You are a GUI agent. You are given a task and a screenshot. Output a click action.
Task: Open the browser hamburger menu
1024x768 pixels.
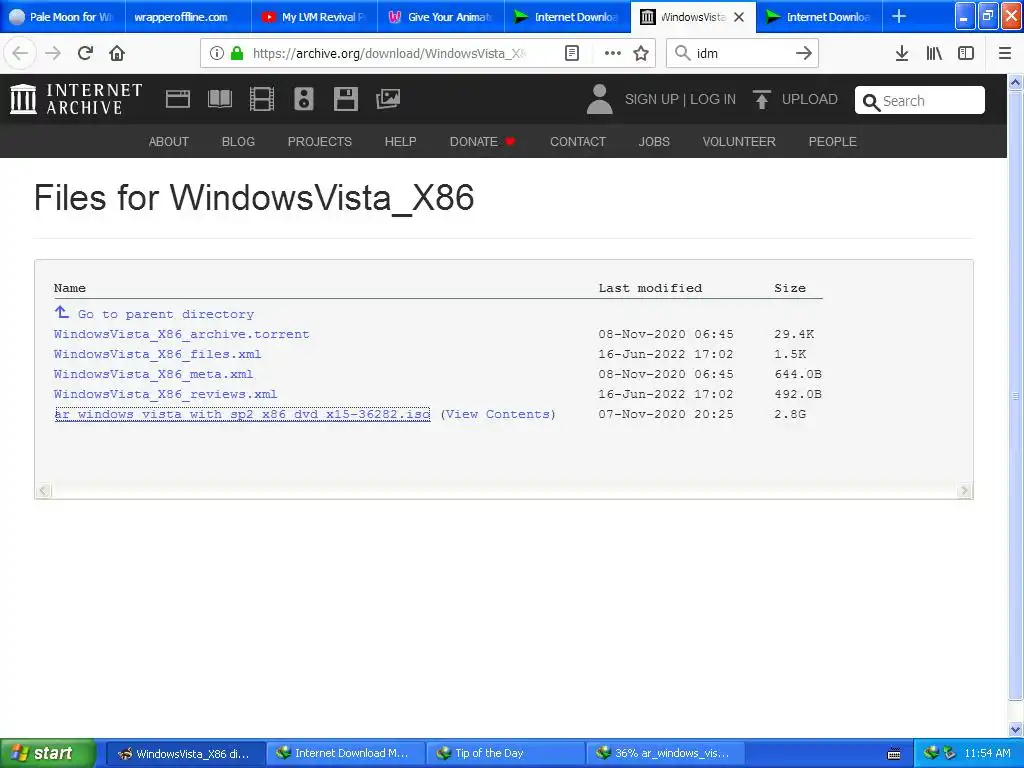click(x=1005, y=54)
